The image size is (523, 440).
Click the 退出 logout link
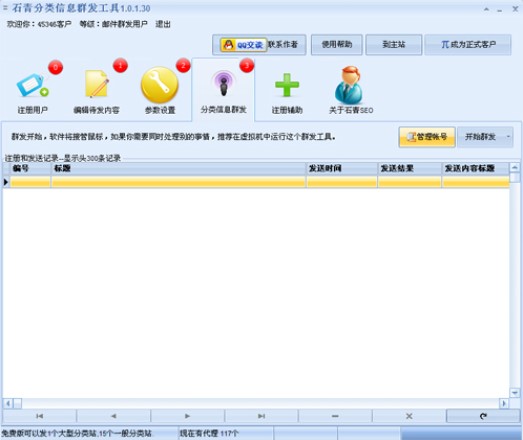[163, 24]
